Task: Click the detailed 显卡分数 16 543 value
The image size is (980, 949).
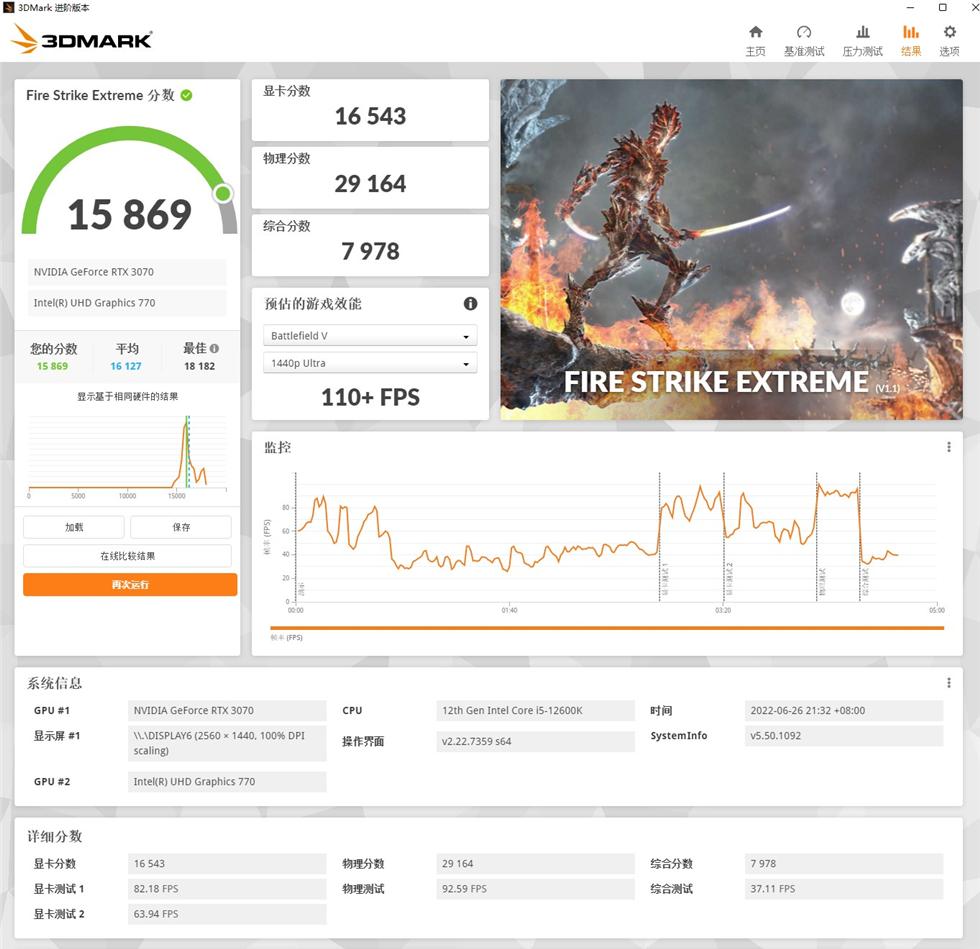Action: pyautogui.click(x=227, y=863)
